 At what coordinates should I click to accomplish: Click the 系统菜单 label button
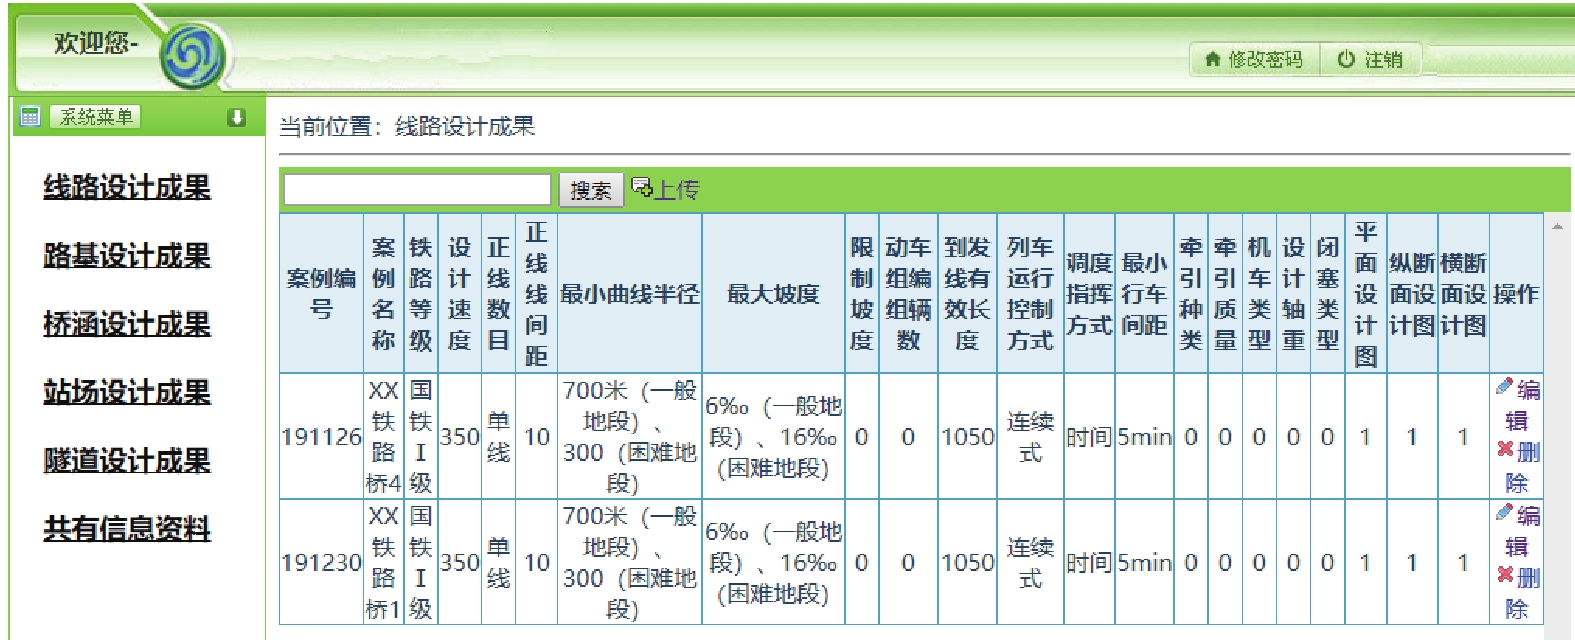[95, 117]
